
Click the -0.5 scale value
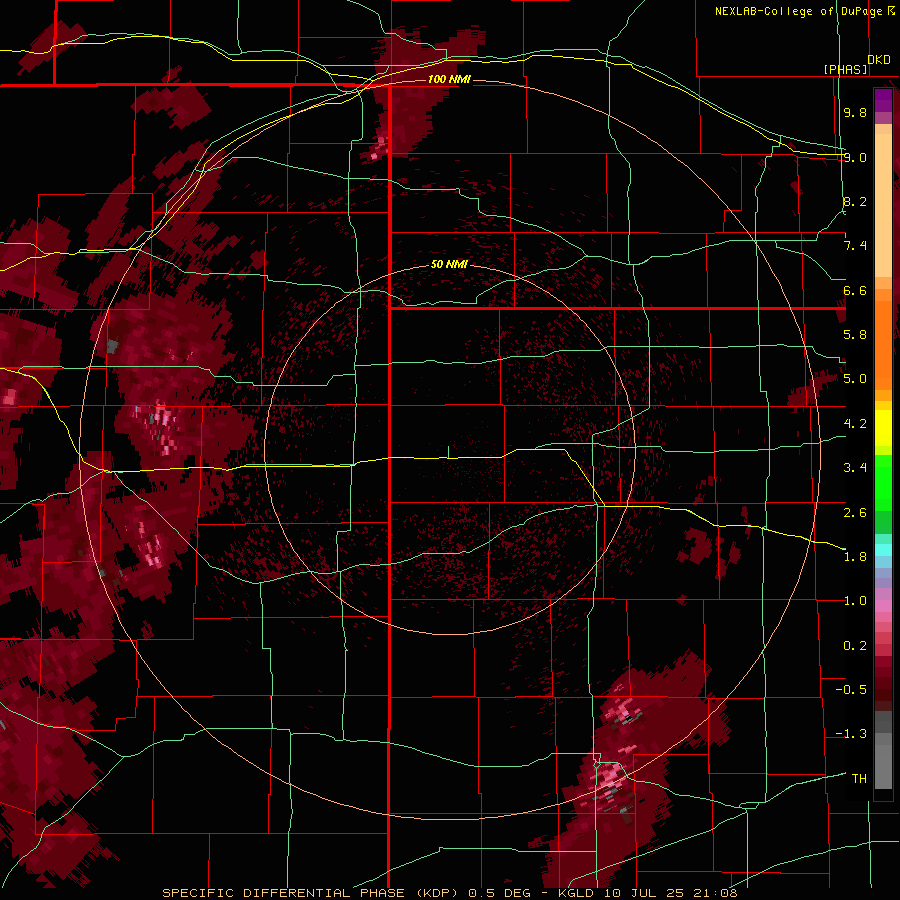[851, 690]
